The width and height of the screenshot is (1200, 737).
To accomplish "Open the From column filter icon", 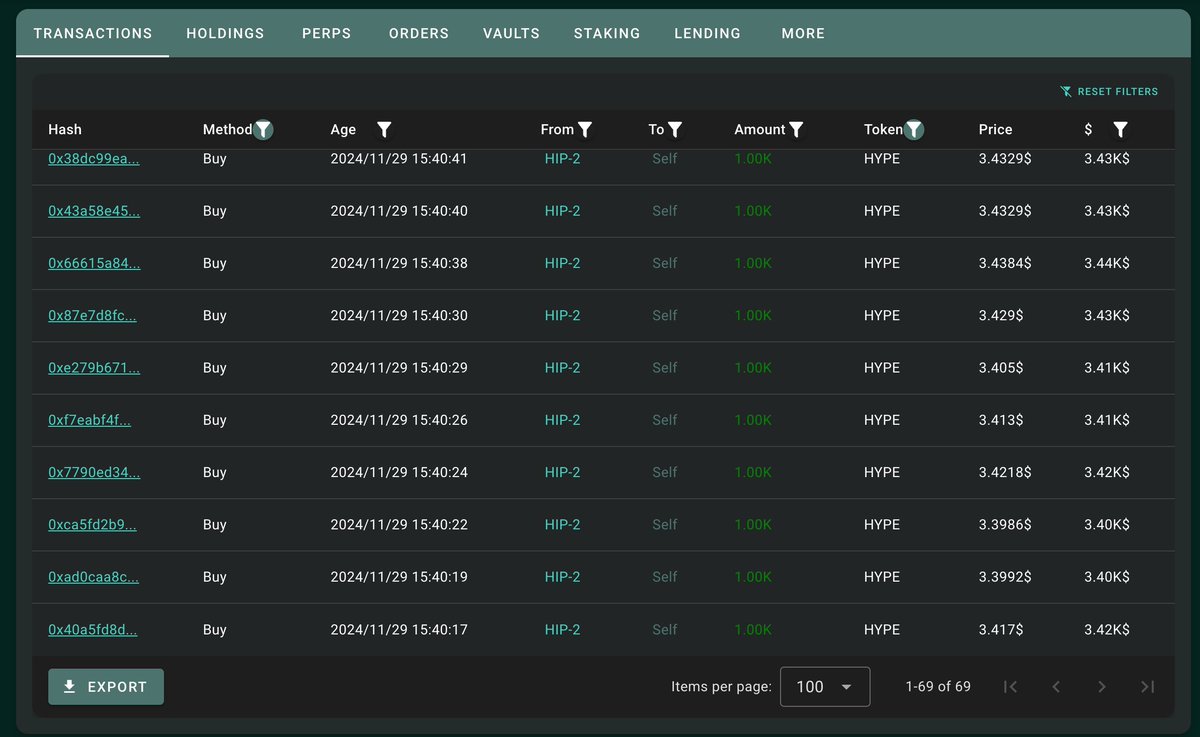I will click(x=585, y=129).
